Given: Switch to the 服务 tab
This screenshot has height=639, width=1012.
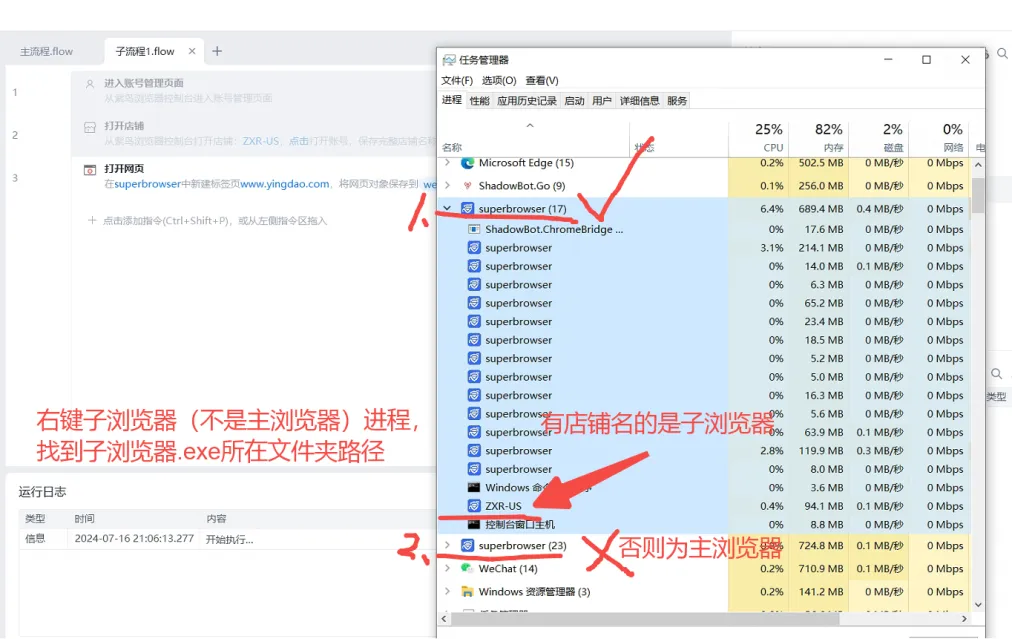Looking at the screenshot, I should pyautogui.click(x=677, y=101).
